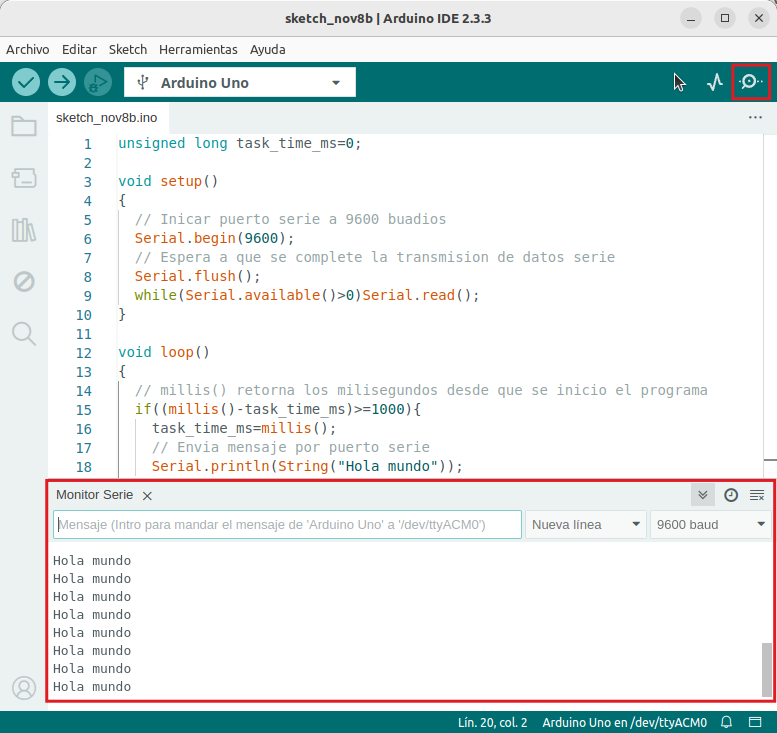Open the Herramientas menu
Viewport: 777px width, 733px height.
click(198, 49)
